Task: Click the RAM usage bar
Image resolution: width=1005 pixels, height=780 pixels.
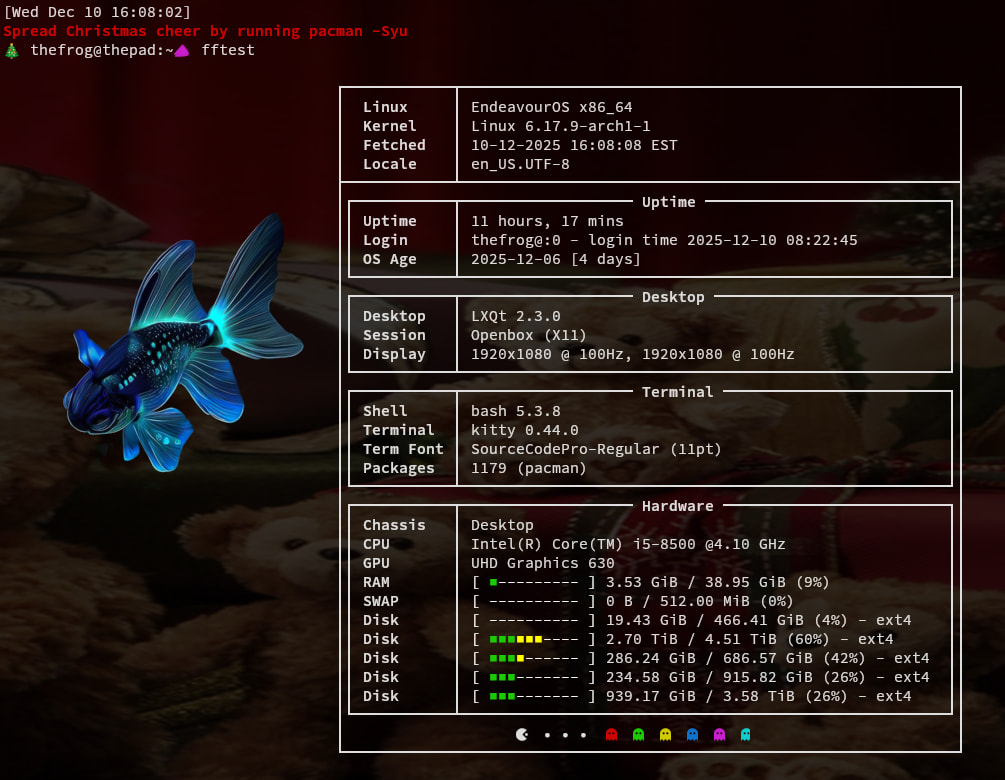Action: coord(534,582)
